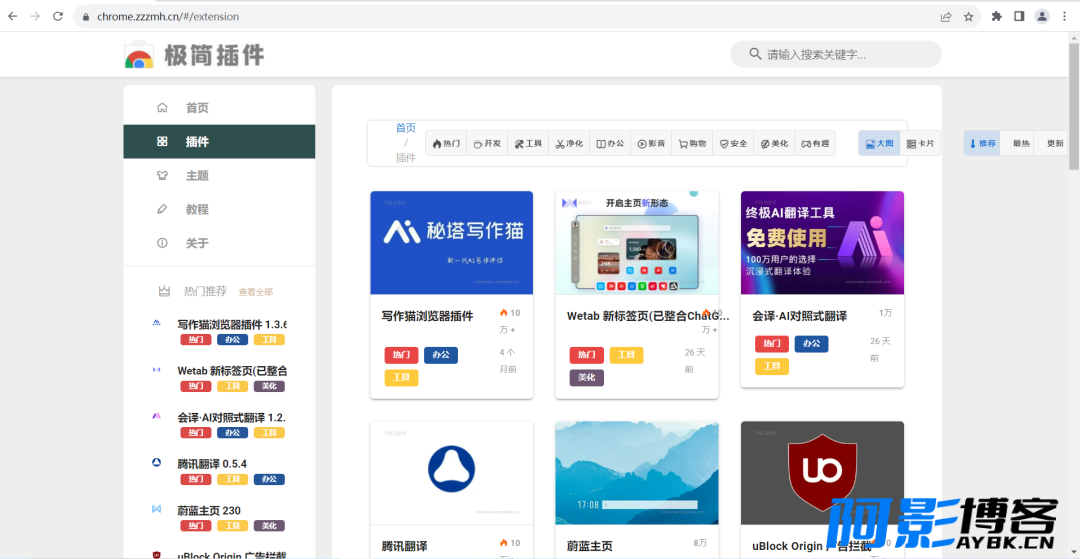The width and height of the screenshot is (1080, 559).
Task: Switch to 大图 large image view
Action: point(879,144)
